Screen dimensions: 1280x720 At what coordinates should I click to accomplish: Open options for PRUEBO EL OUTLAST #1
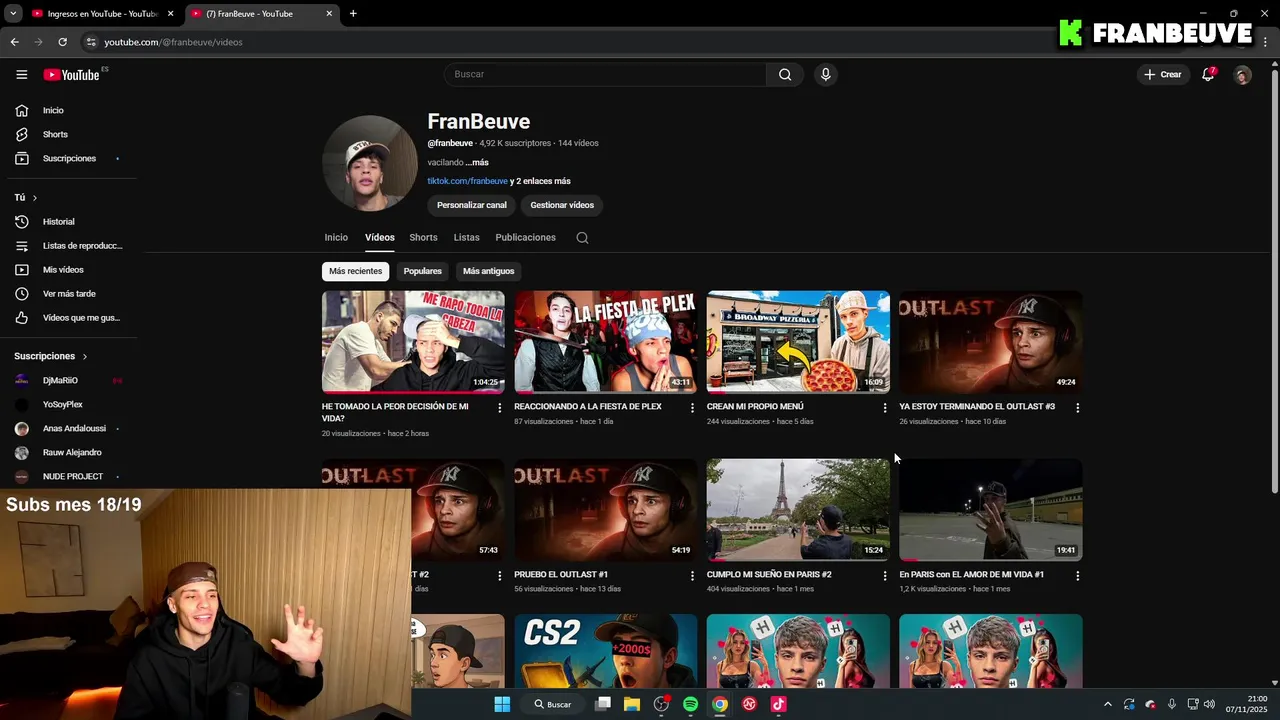(x=692, y=575)
